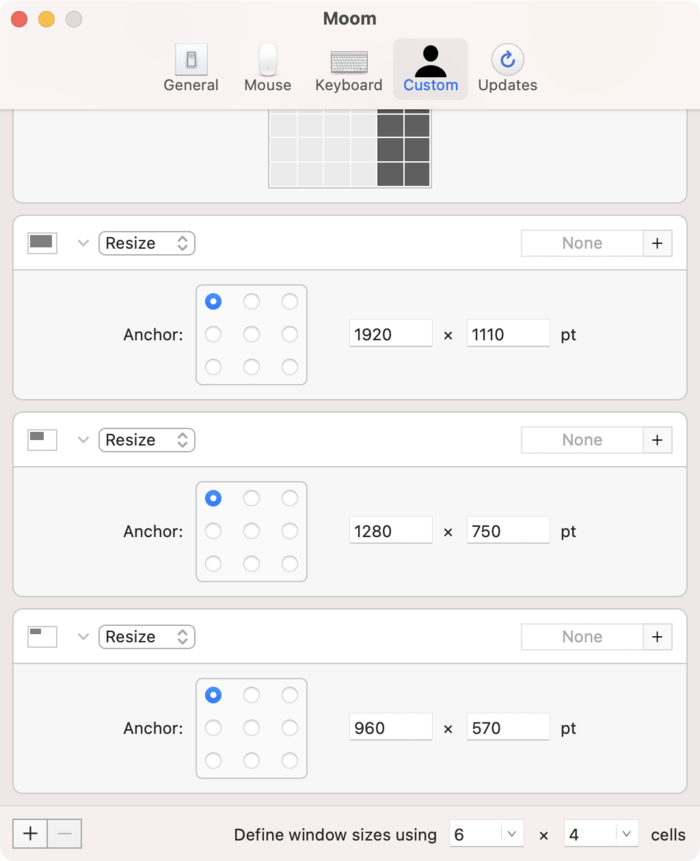Screen dimensions: 700x861
Task: Click the 1920 × 1110 preset thumbnail icon
Action: [x=42, y=243]
